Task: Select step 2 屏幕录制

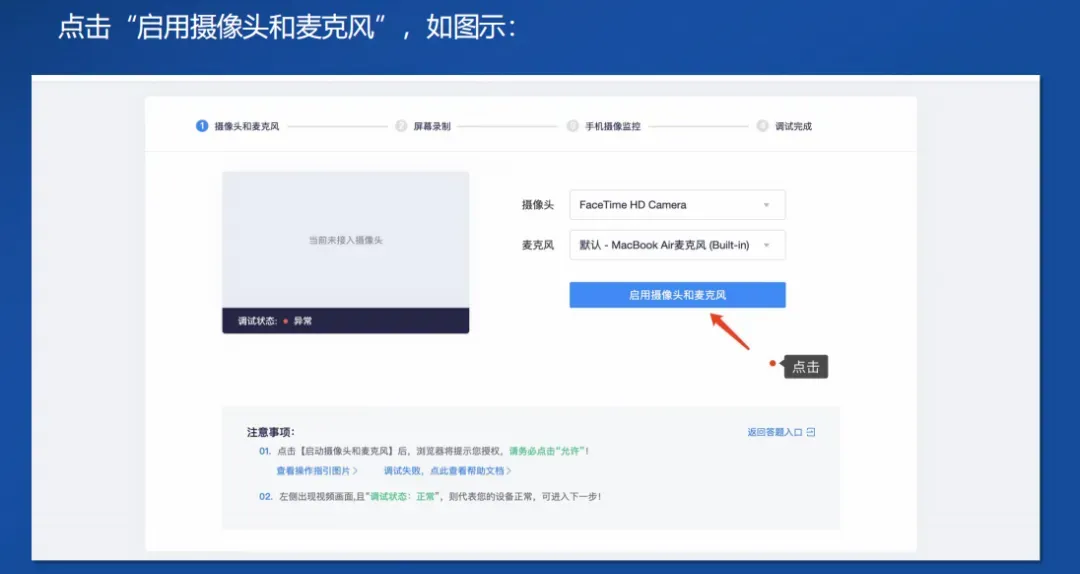Action: (423, 126)
